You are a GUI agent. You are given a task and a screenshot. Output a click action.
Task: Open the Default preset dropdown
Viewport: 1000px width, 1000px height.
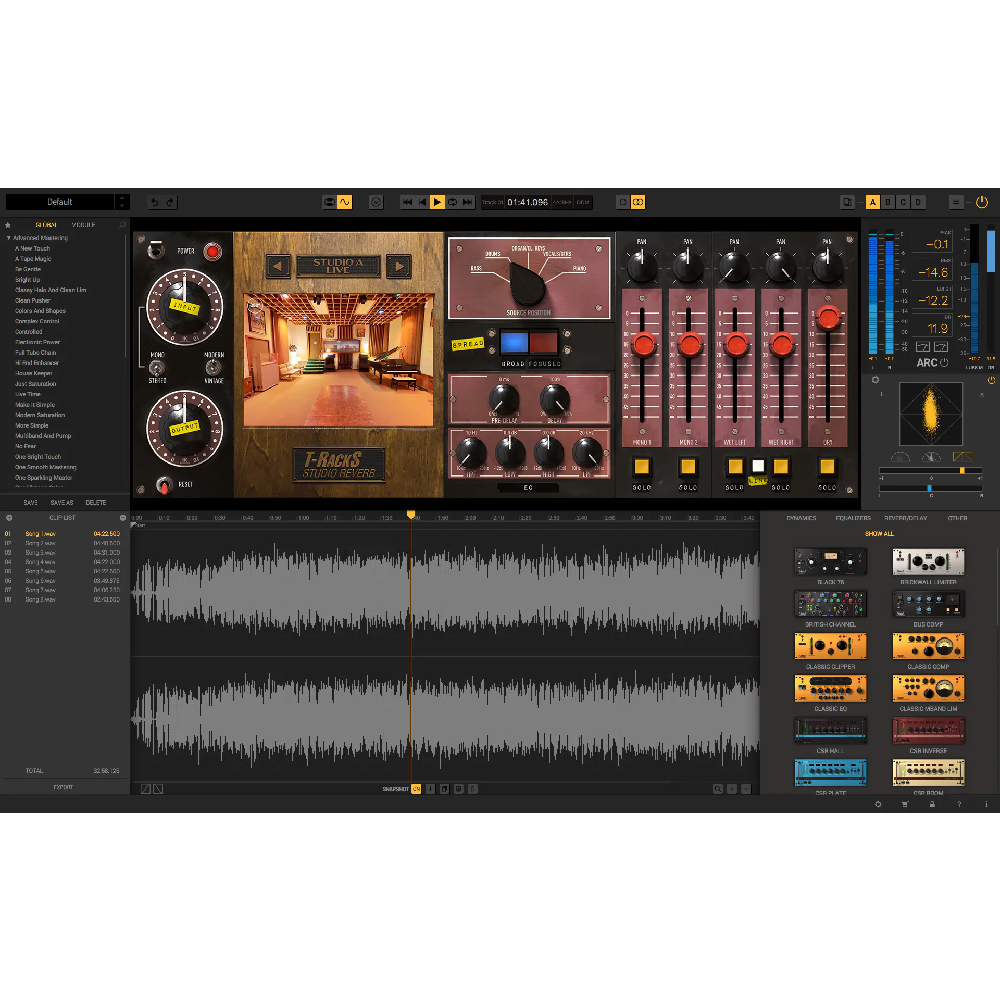click(x=68, y=201)
